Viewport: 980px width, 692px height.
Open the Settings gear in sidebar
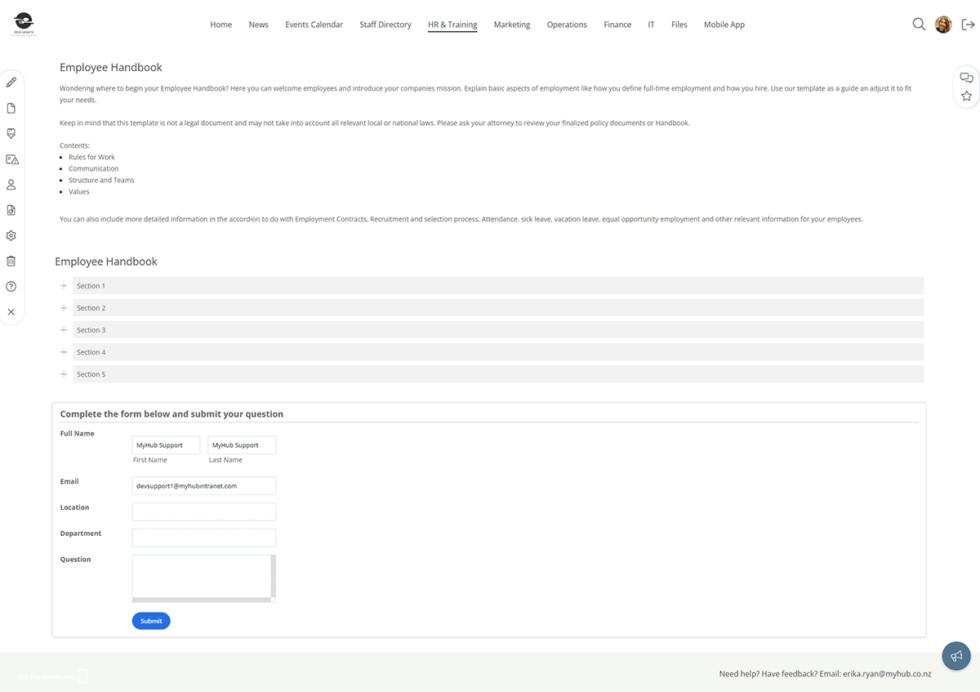point(11,235)
